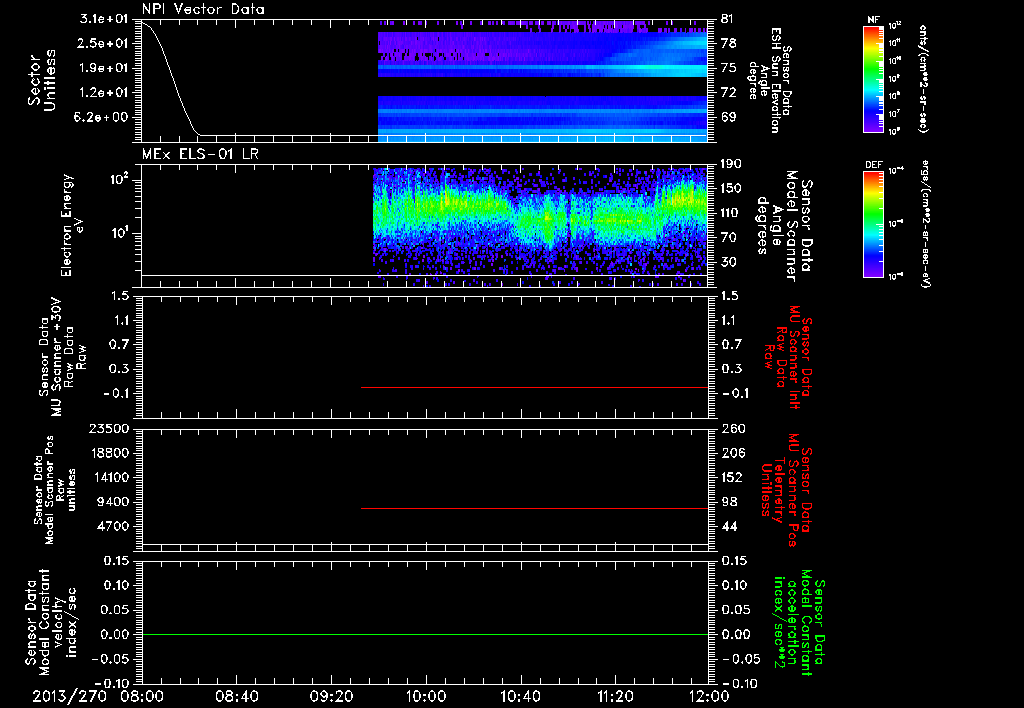Click the 12:00 end time label

coord(709,696)
